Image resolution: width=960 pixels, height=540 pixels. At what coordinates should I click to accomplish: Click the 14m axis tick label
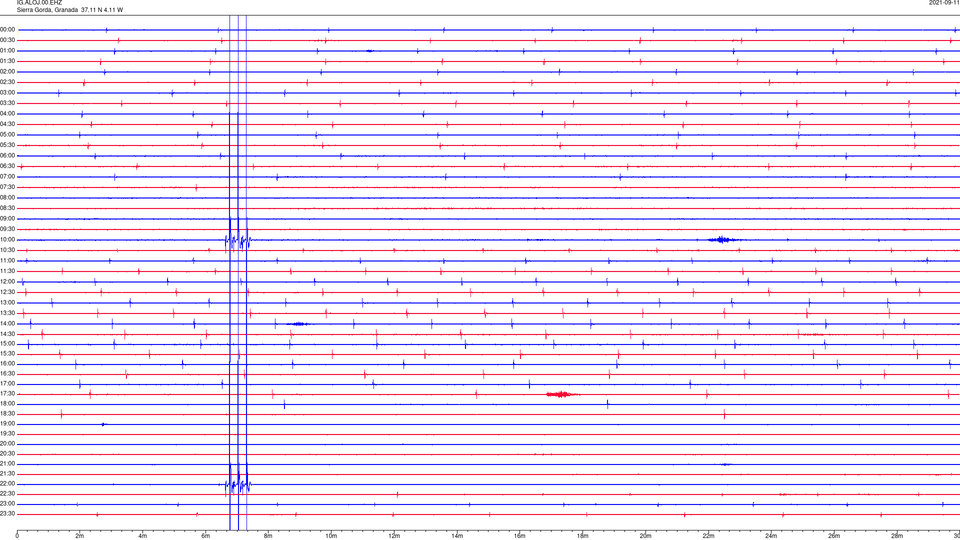point(457,536)
